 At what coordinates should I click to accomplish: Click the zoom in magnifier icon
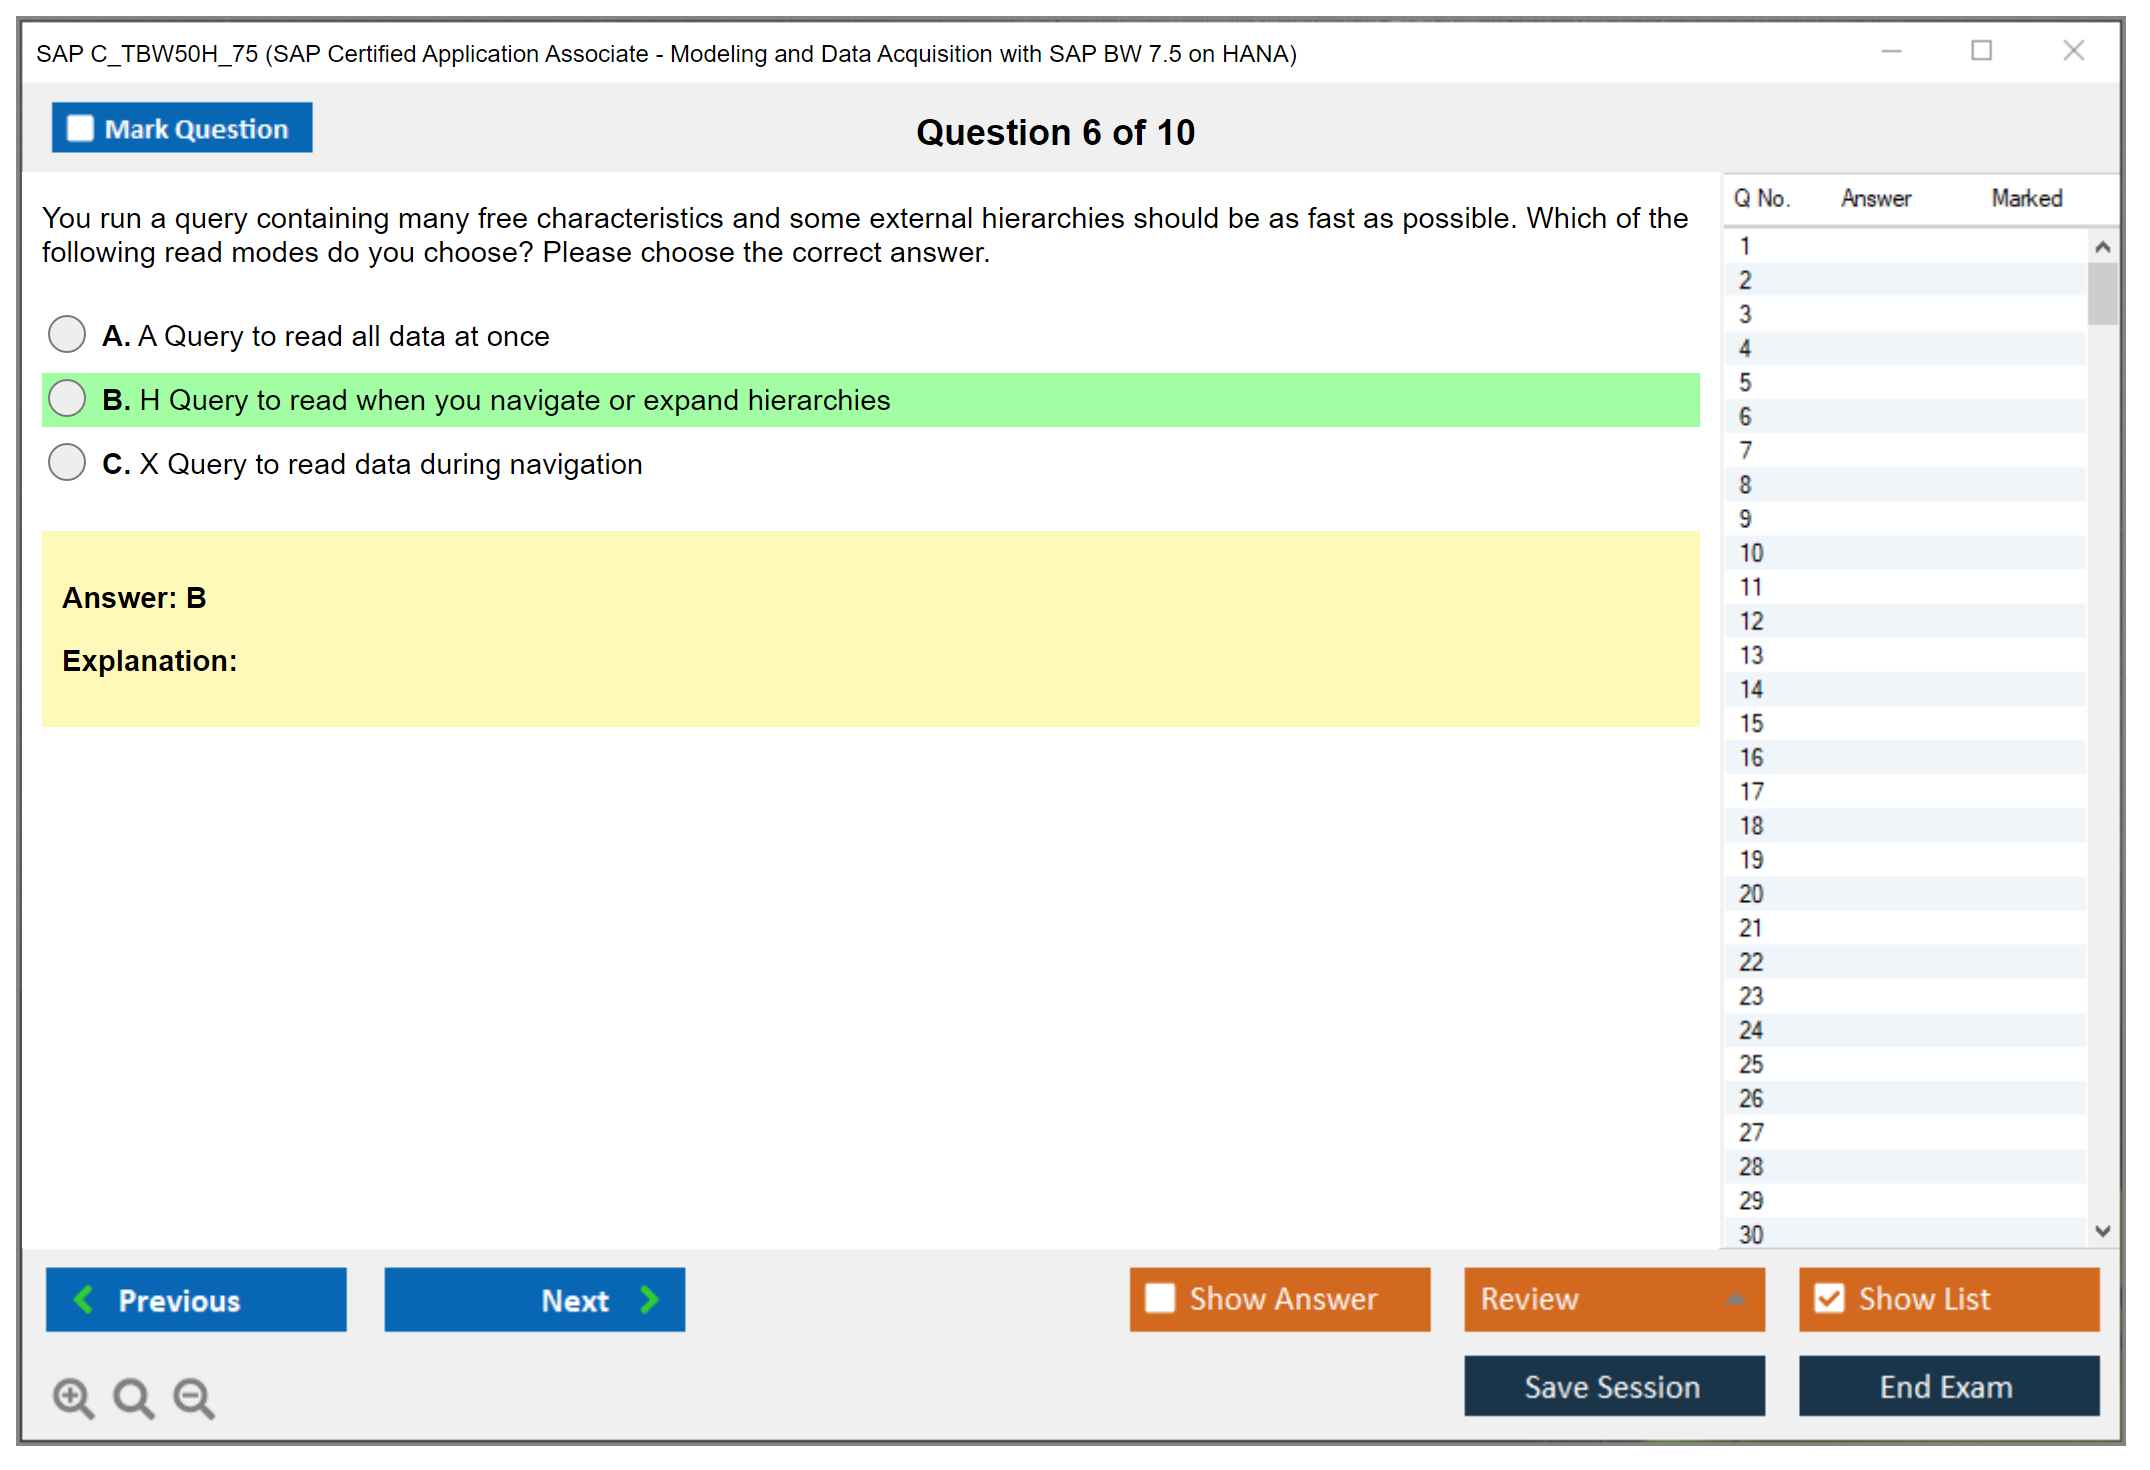(72, 1397)
